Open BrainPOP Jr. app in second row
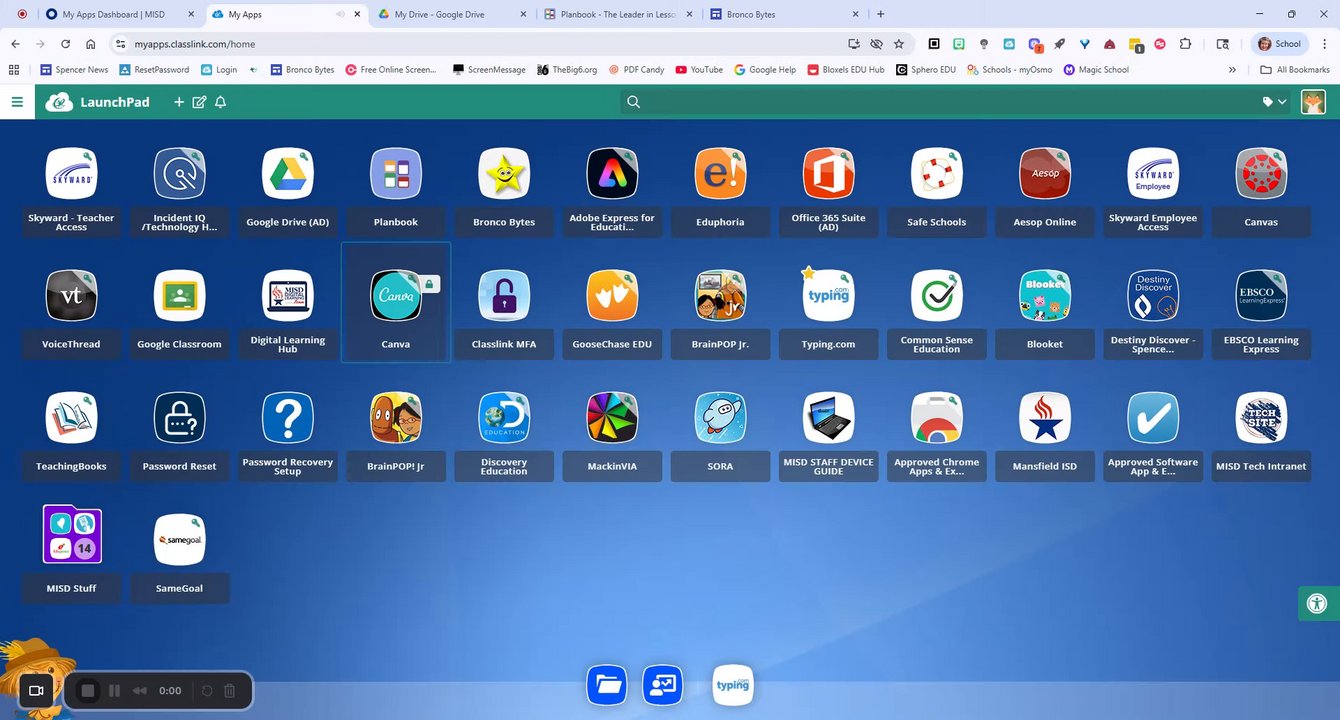Screen dimensions: 1340x720 pos(720,296)
